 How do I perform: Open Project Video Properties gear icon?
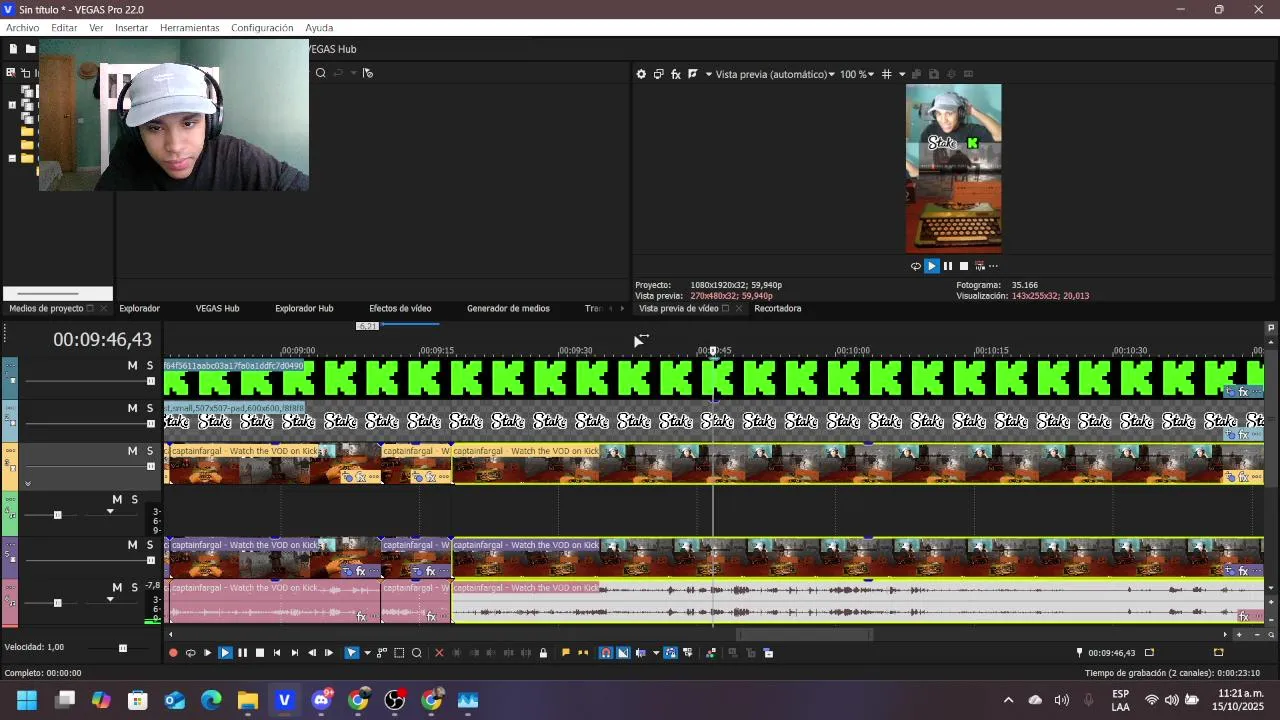641,74
